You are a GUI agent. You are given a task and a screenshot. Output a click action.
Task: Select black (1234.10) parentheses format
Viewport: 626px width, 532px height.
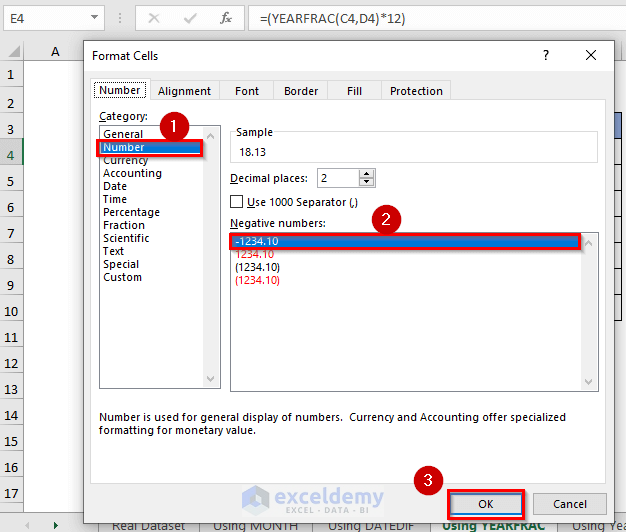point(258,267)
